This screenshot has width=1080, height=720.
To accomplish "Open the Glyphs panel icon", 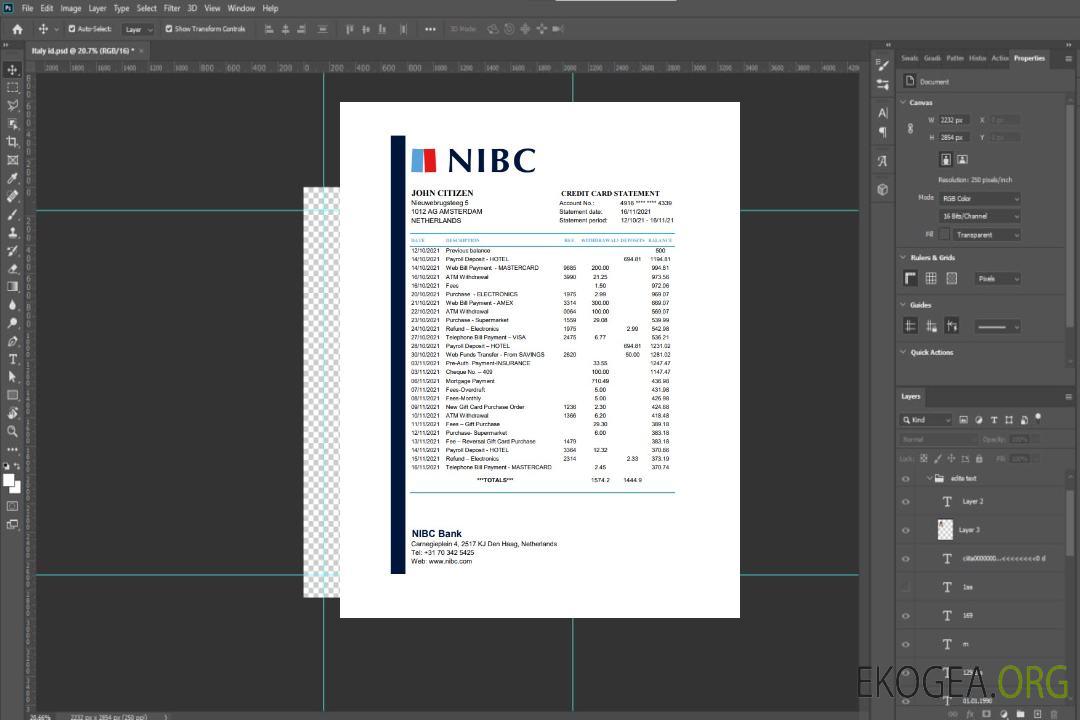I will [883, 161].
